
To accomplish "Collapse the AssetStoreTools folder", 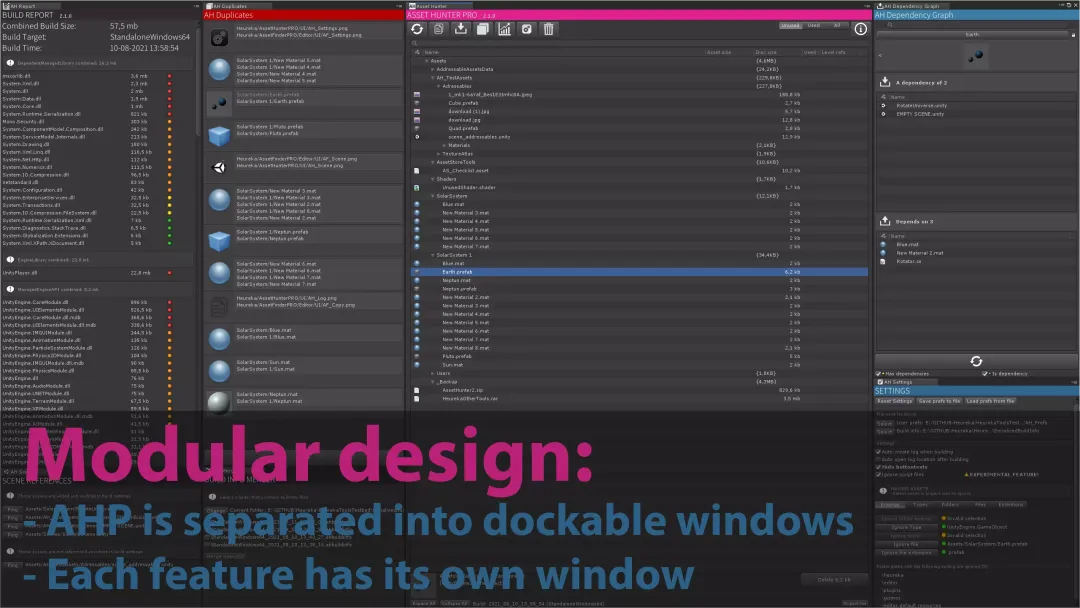I will coord(433,162).
